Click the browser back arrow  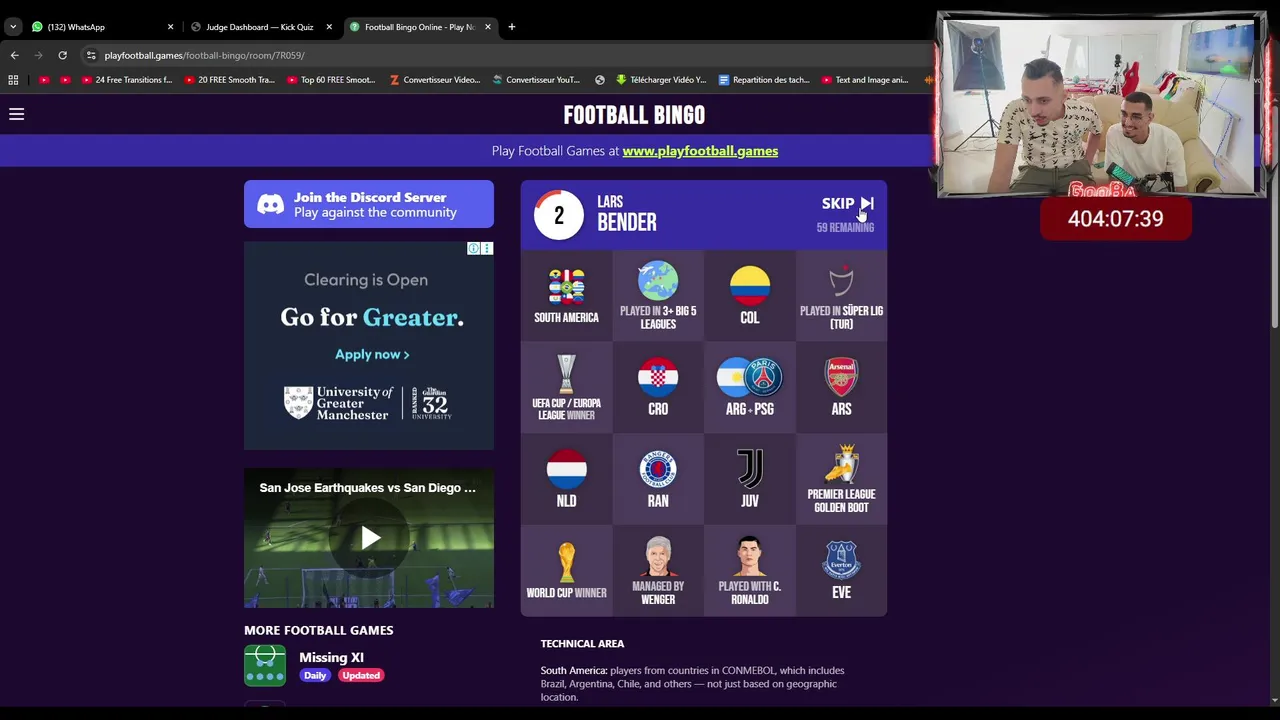point(14,55)
